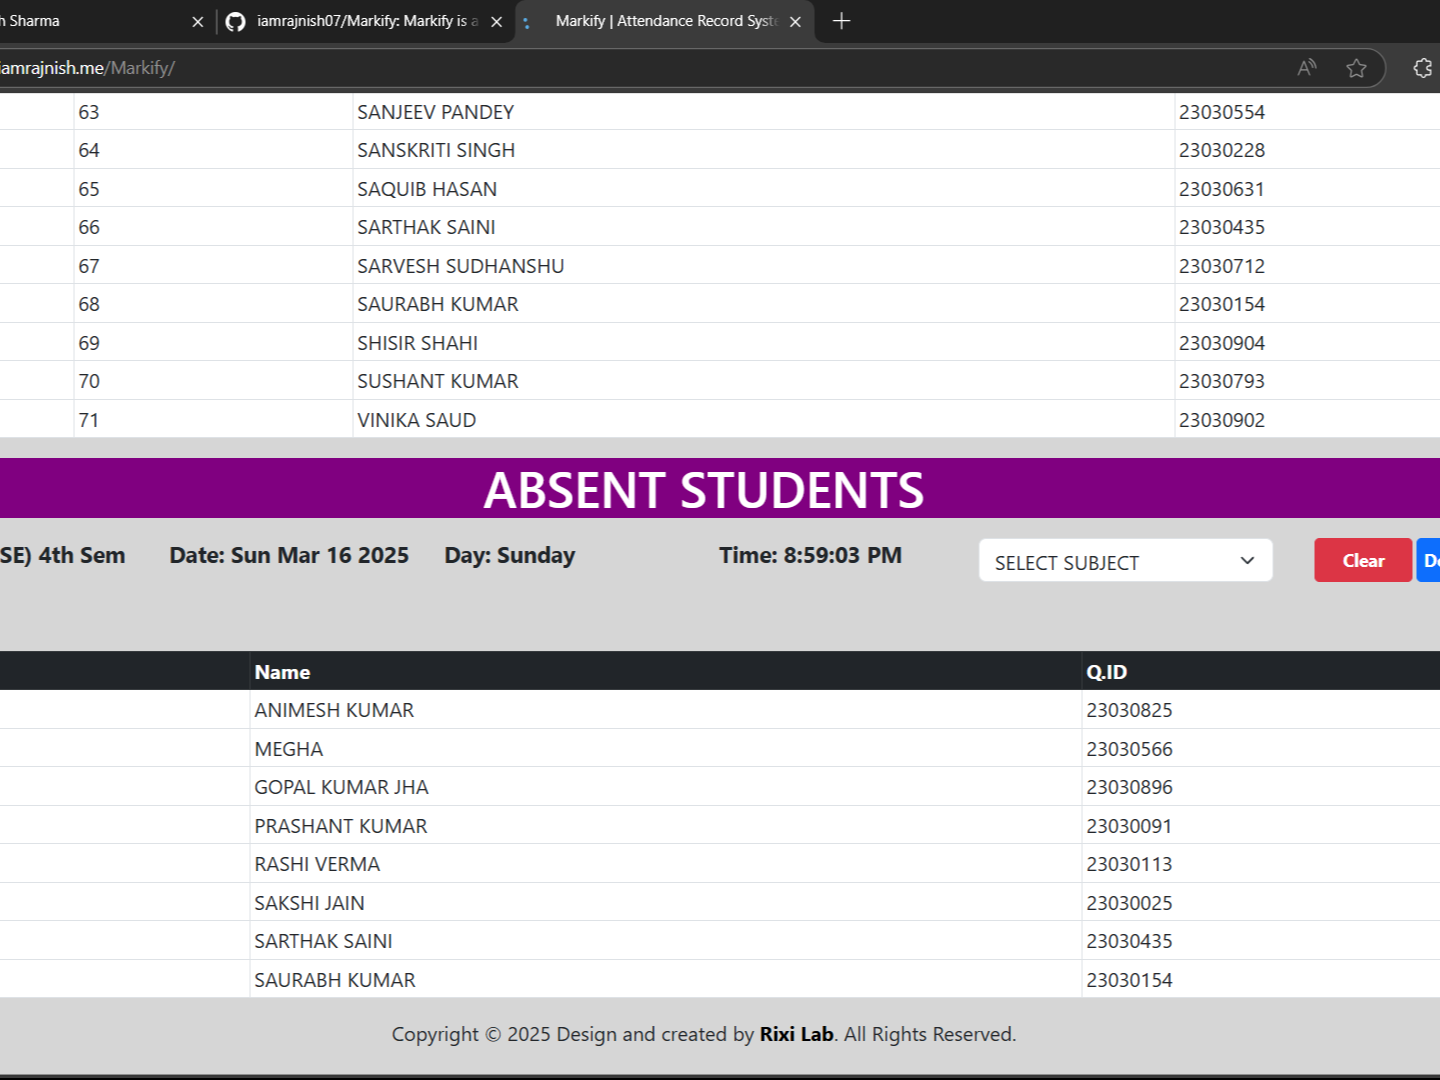1440x1080 pixels.
Task: Select ANIMESH KUMAR in absent students list
Action: 334,710
